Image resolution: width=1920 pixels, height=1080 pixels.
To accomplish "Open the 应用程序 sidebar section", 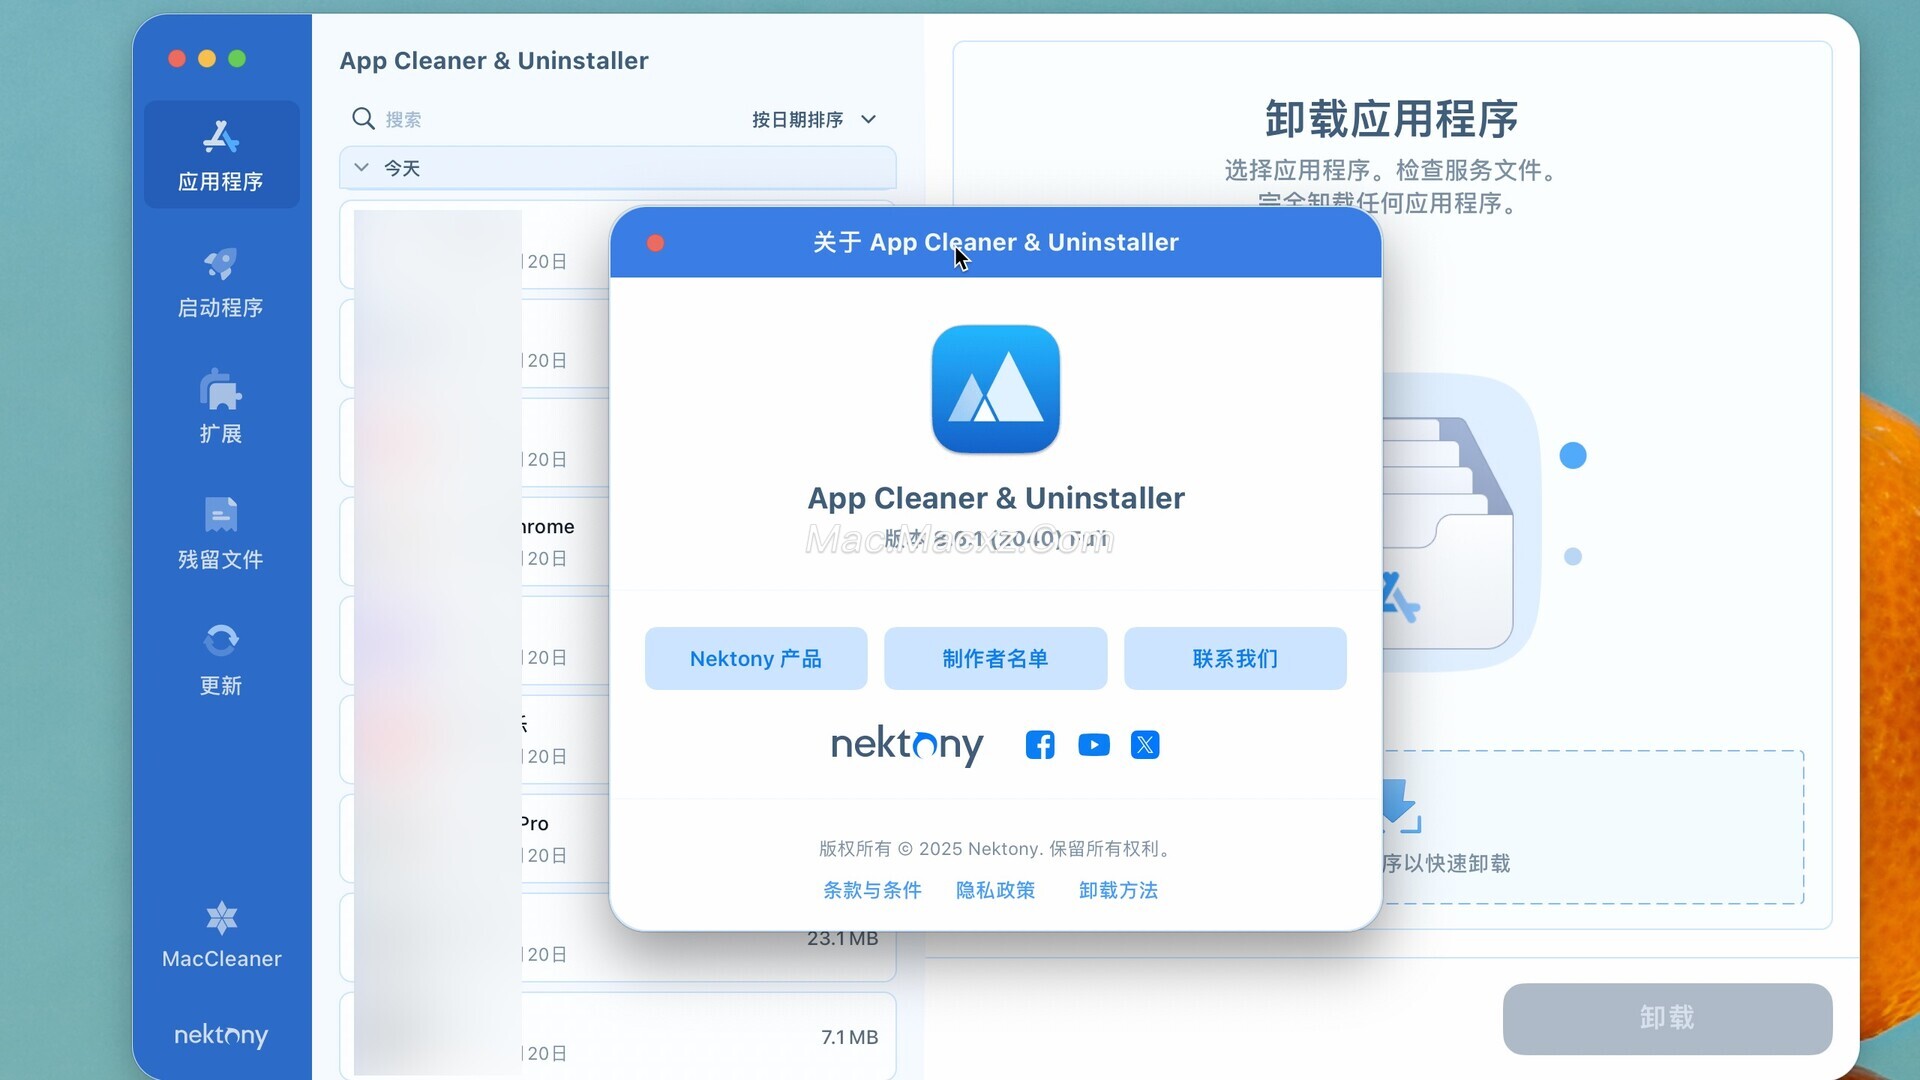I will [221, 155].
